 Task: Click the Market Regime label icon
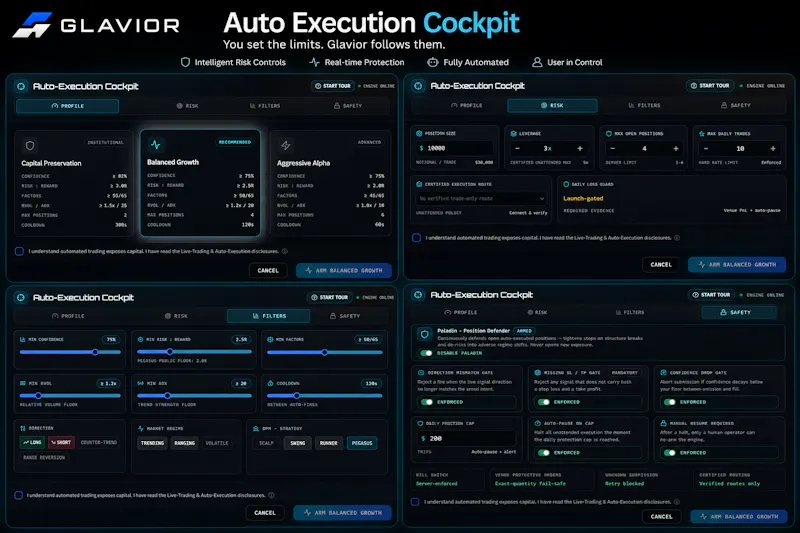140,428
